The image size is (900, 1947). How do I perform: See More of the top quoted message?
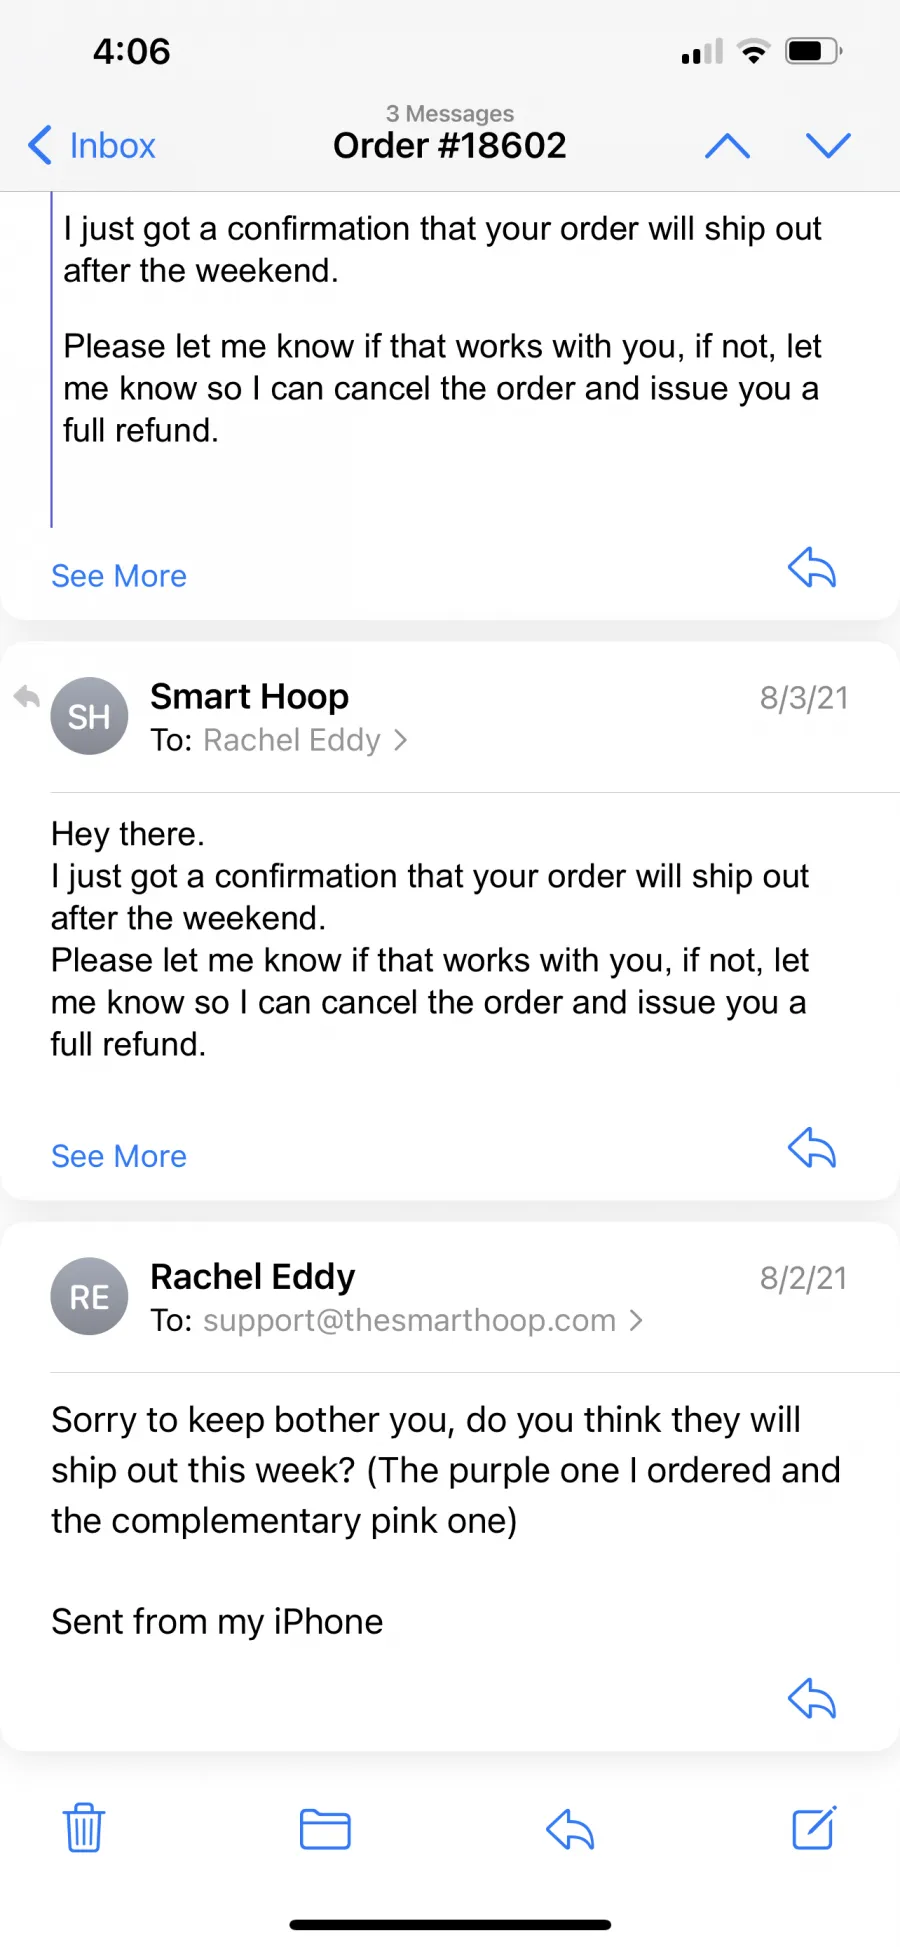pyautogui.click(x=119, y=576)
